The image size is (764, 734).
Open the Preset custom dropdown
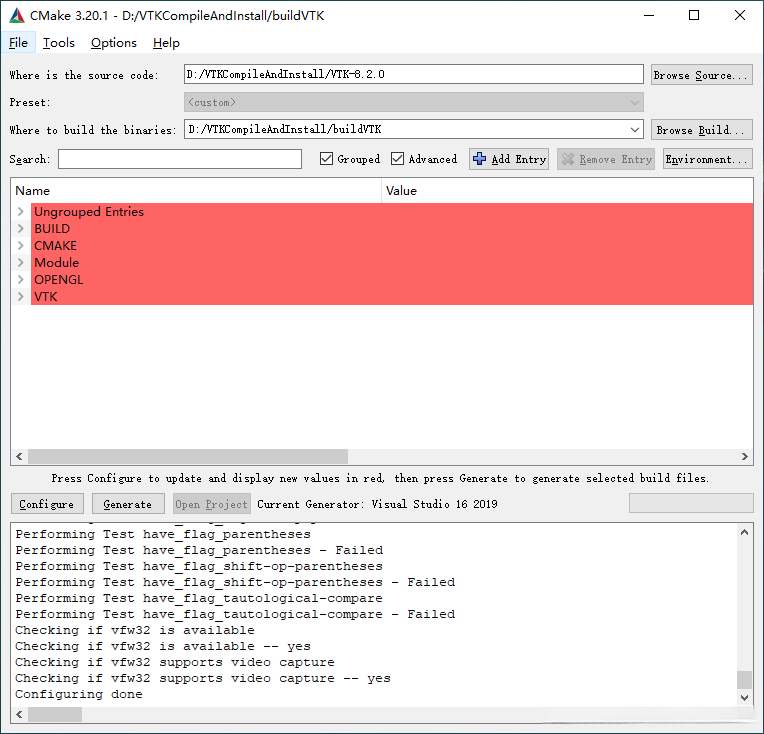tap(414, 102)
